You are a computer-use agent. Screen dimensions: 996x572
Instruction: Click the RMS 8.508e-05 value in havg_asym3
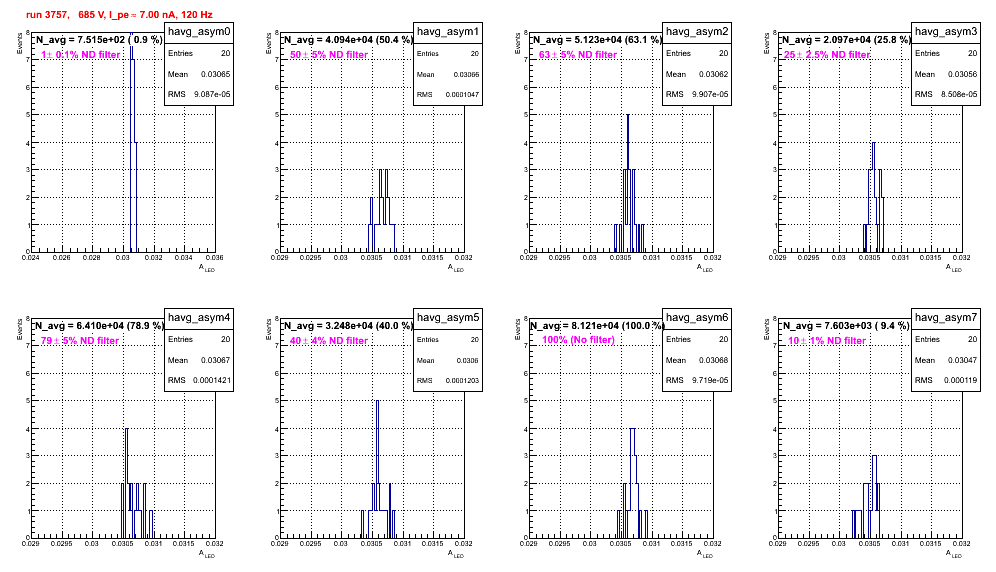(x=959, y=95)
